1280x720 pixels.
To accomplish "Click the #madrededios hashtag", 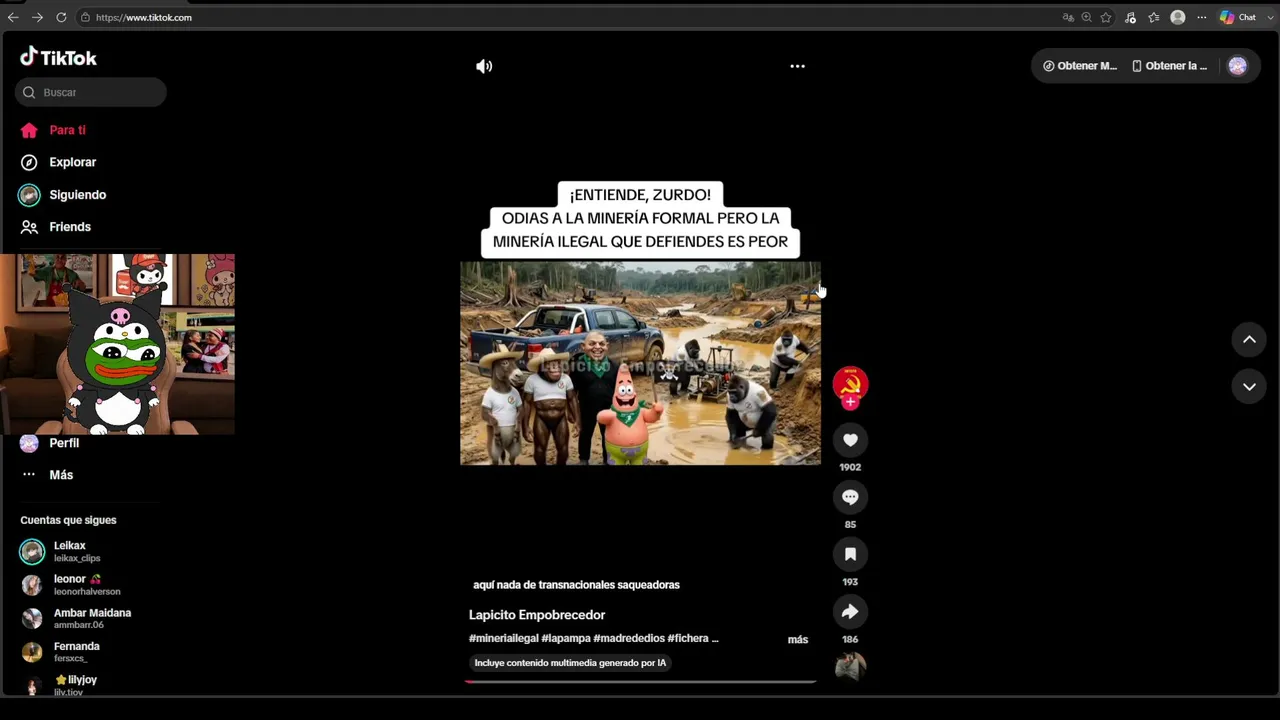I will pyautogui.click(x=629, y=639).
